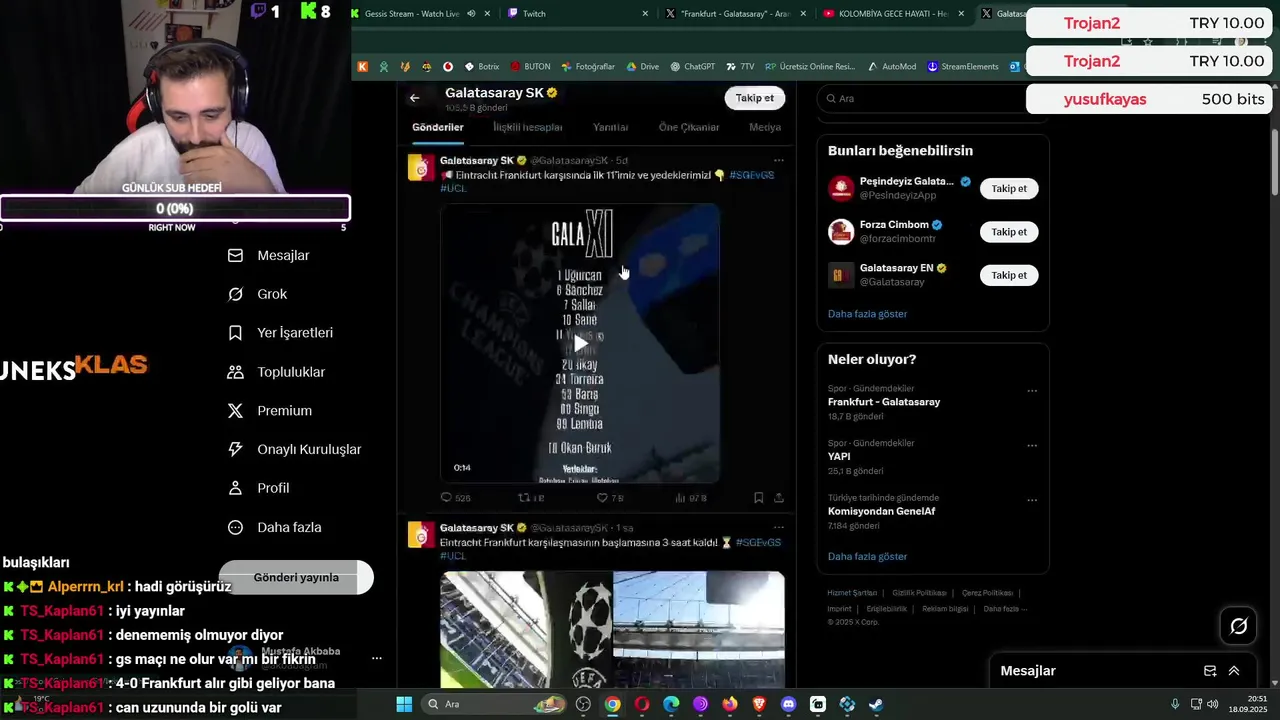The height and width of the screenshot is (720, 1280).
Task: Open Hizmet Şartları footer link
Action: 852,593
